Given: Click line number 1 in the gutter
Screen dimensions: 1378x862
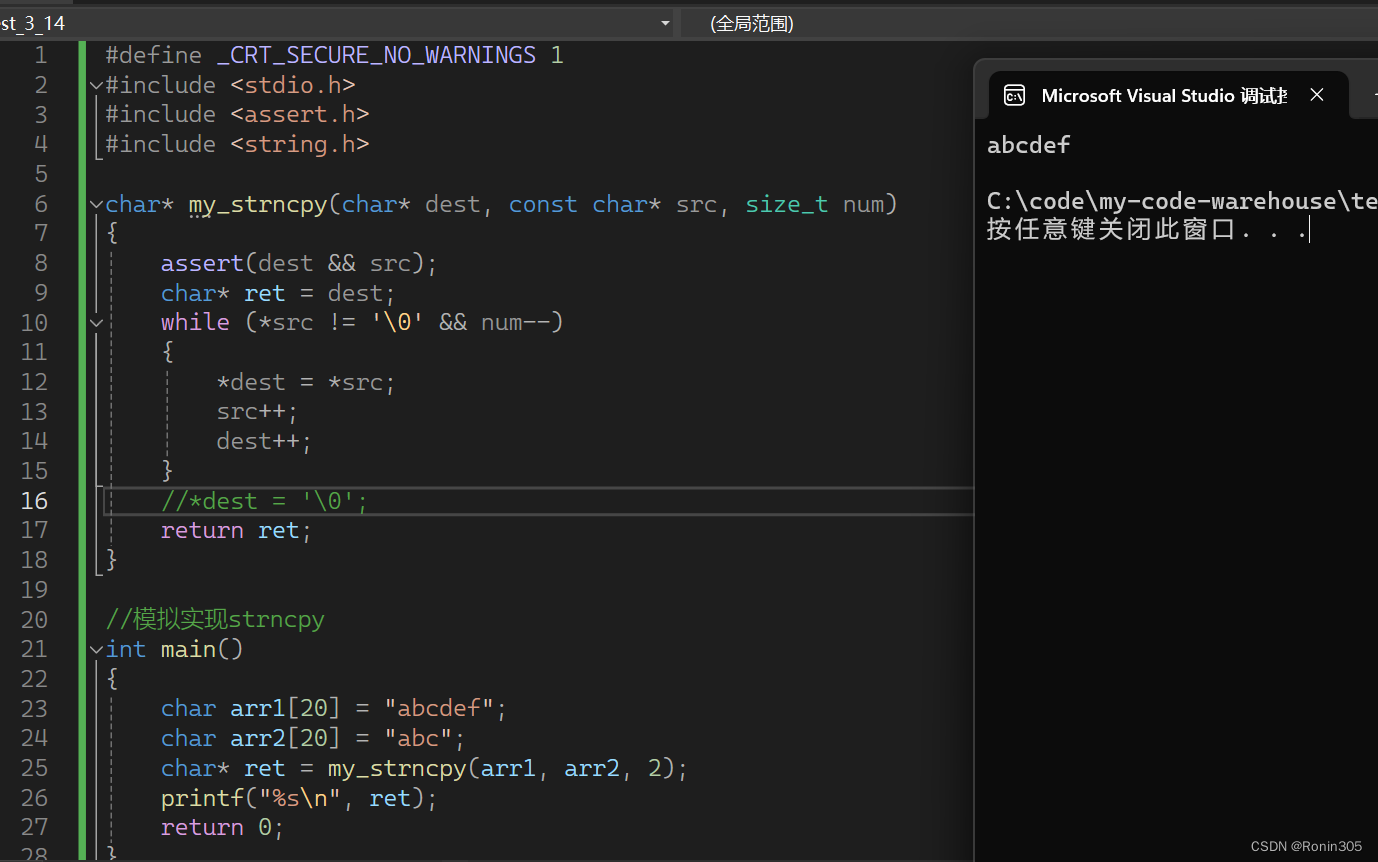Looking at the screenshot, I should [40, 55].
